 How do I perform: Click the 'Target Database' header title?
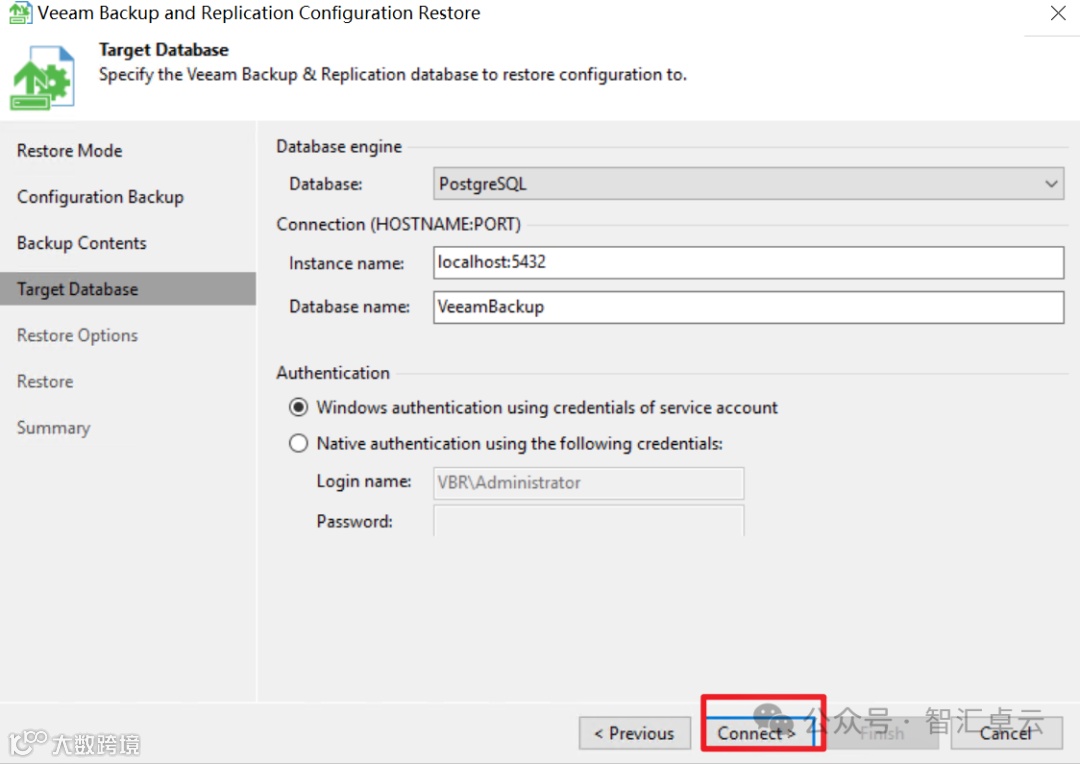[x=163, y=50]
